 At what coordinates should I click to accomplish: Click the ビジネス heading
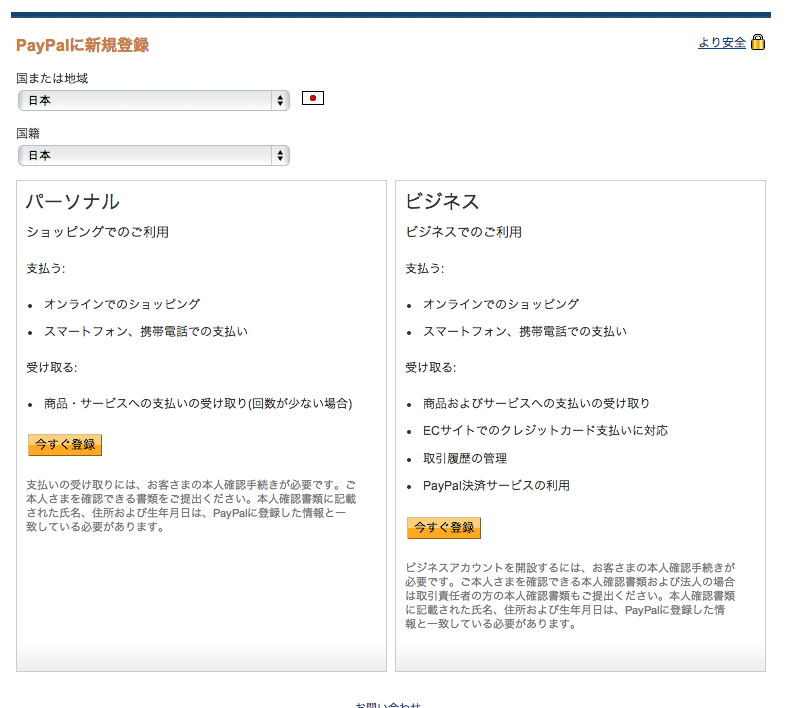click(442, 202)
